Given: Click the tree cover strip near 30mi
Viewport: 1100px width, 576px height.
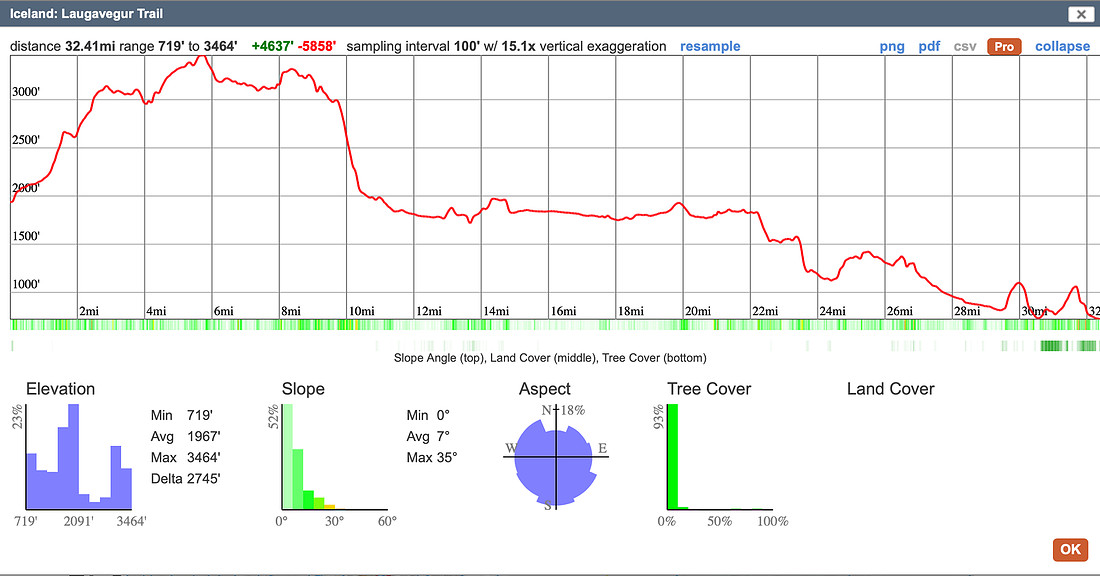Looking at the screenshot, I should point(1051,346).
